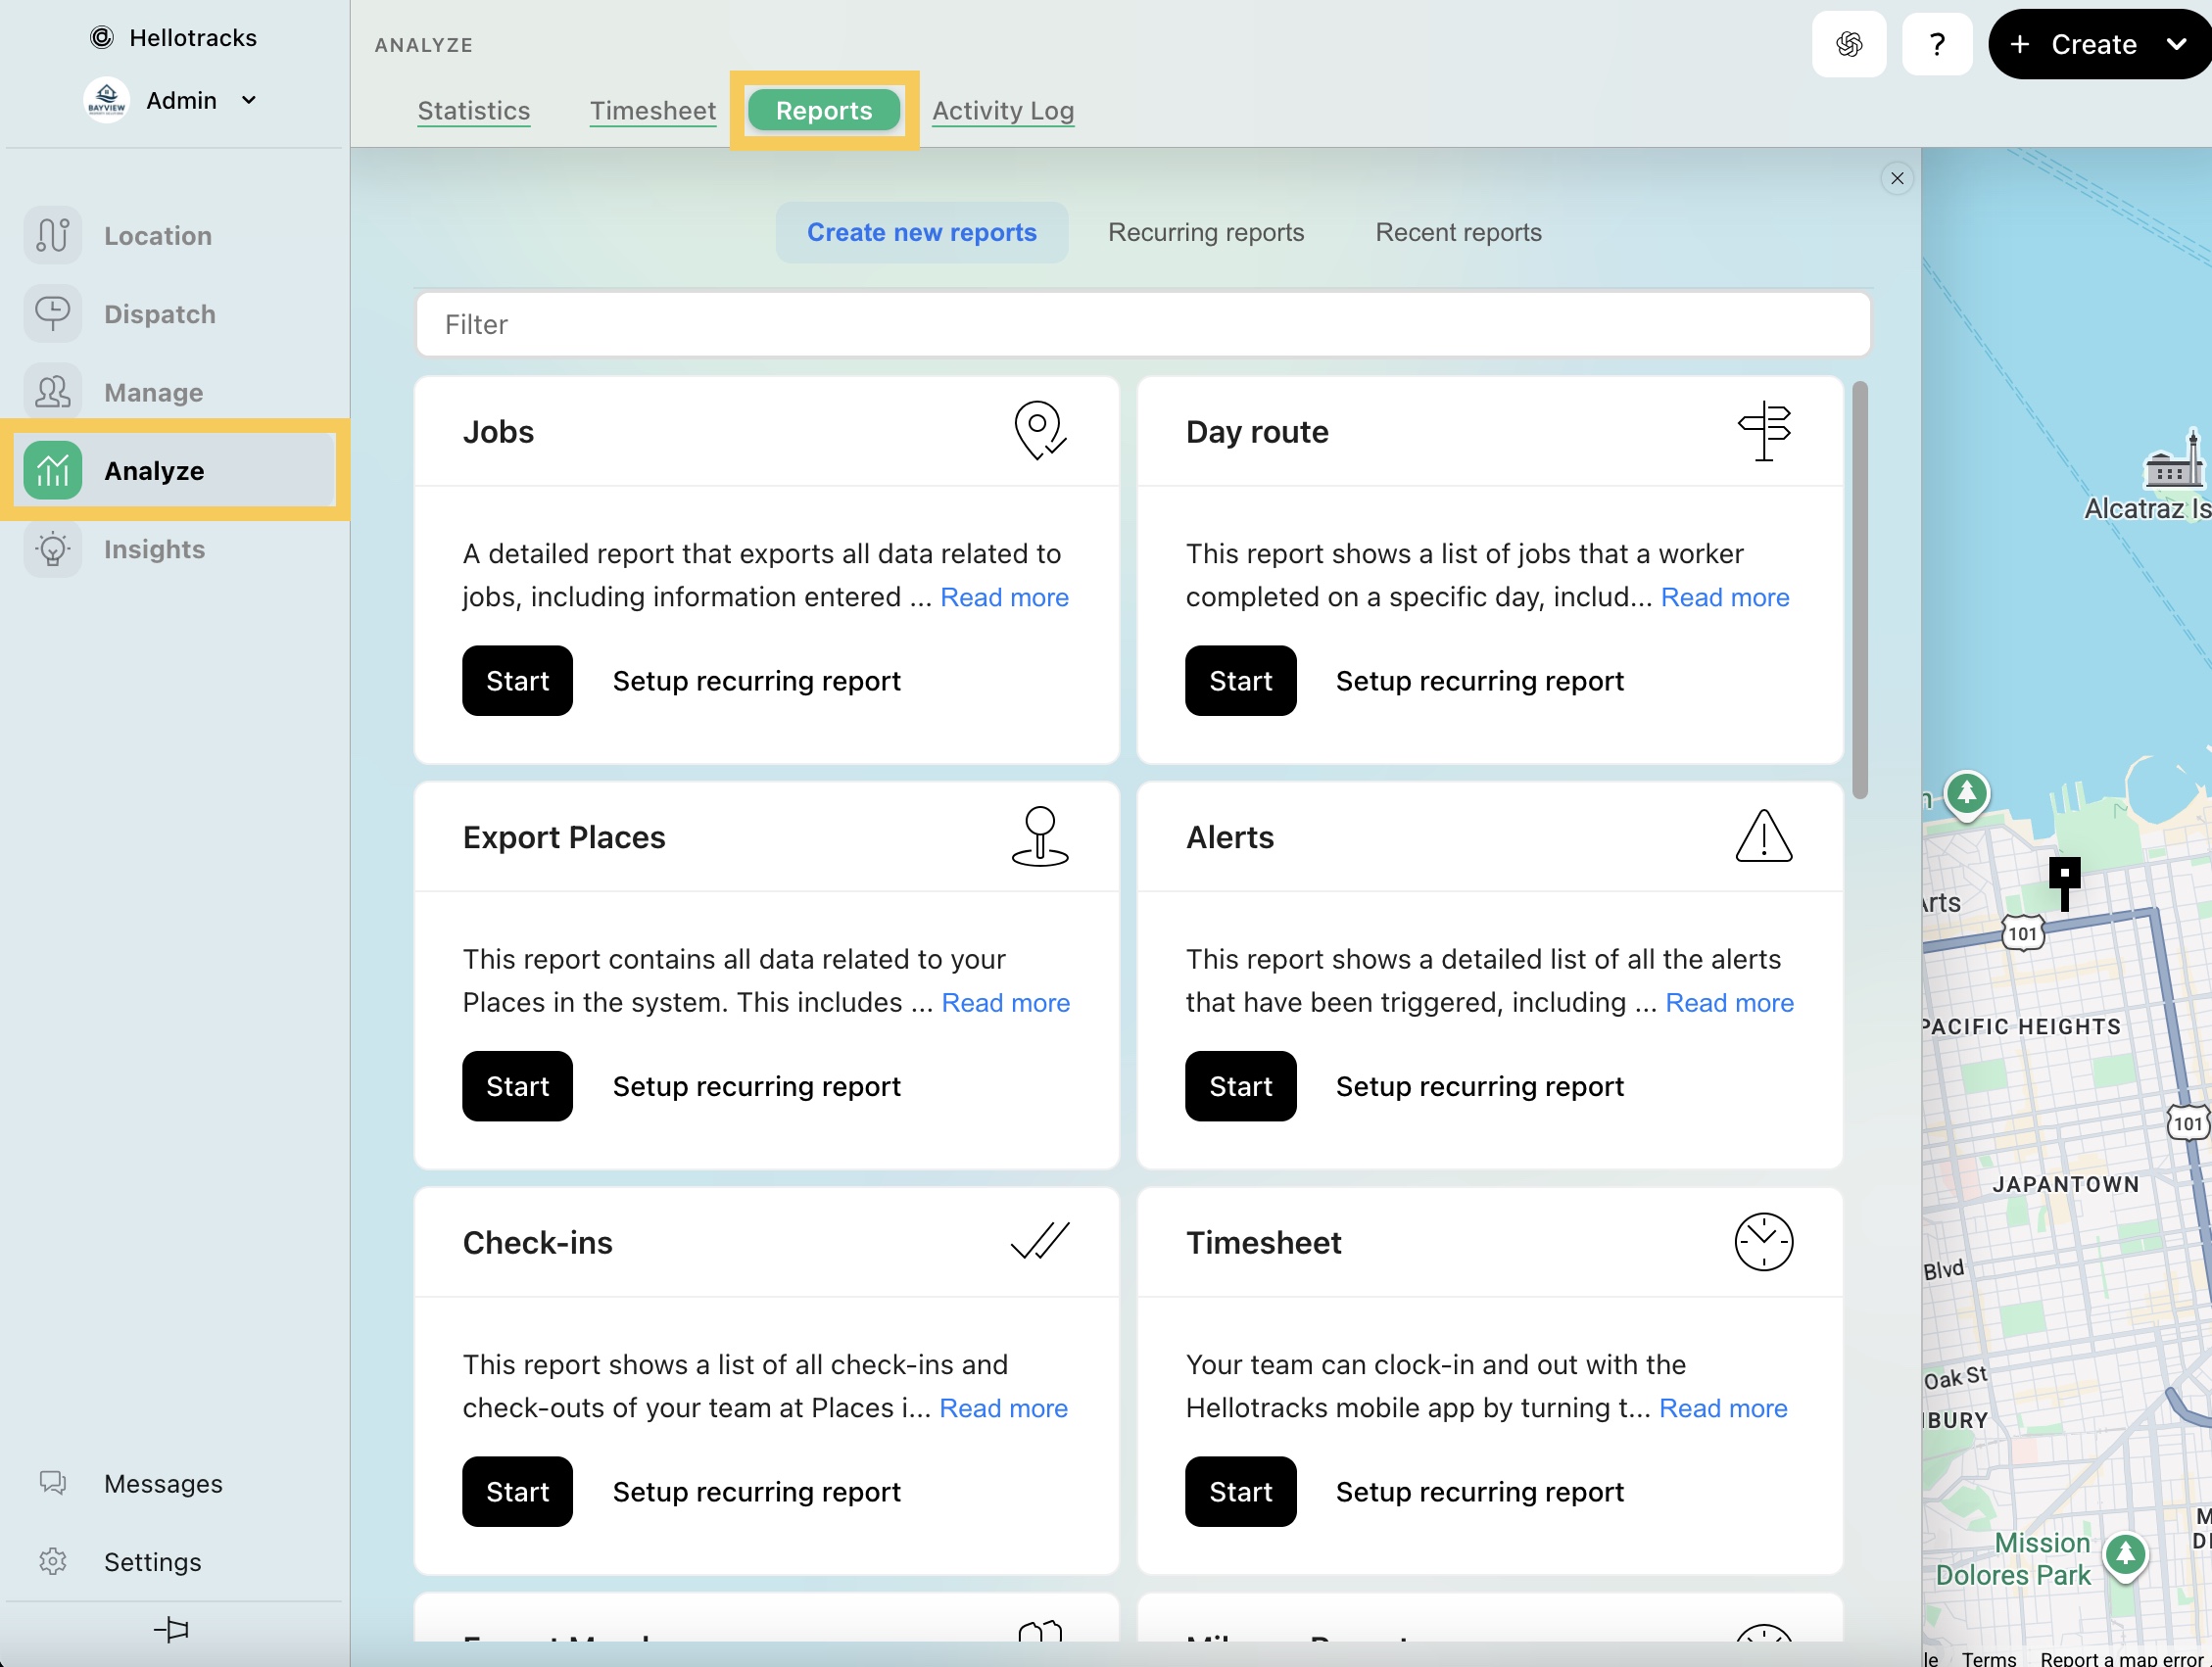Expand the Admin account dropdown
The width and height of the screenshot is (2212, 1667).
pyautogui.click(x=249, y=100)
